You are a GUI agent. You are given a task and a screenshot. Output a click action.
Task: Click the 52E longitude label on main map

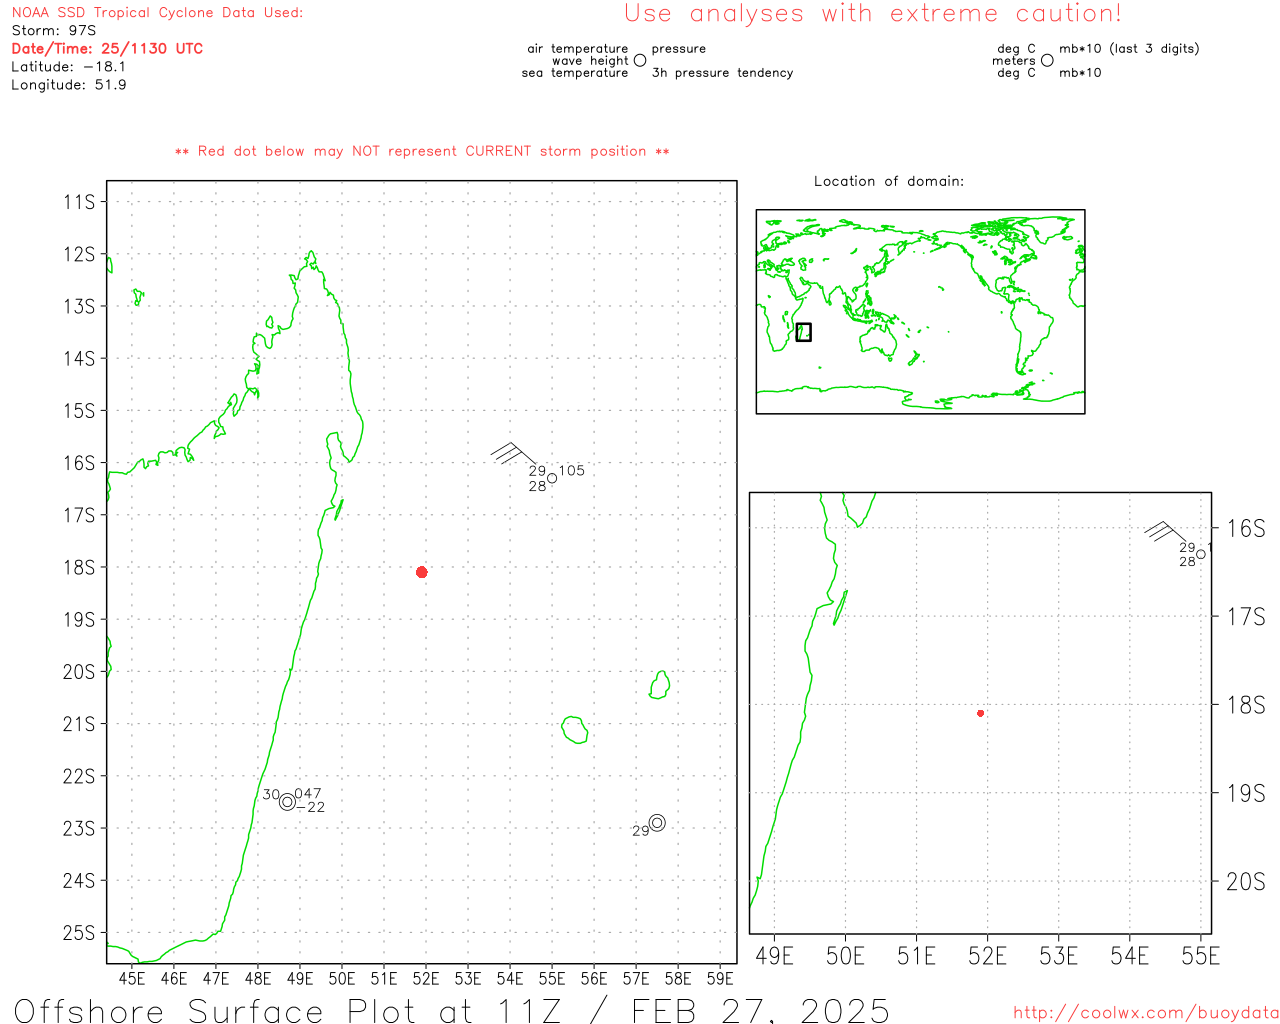426,978
